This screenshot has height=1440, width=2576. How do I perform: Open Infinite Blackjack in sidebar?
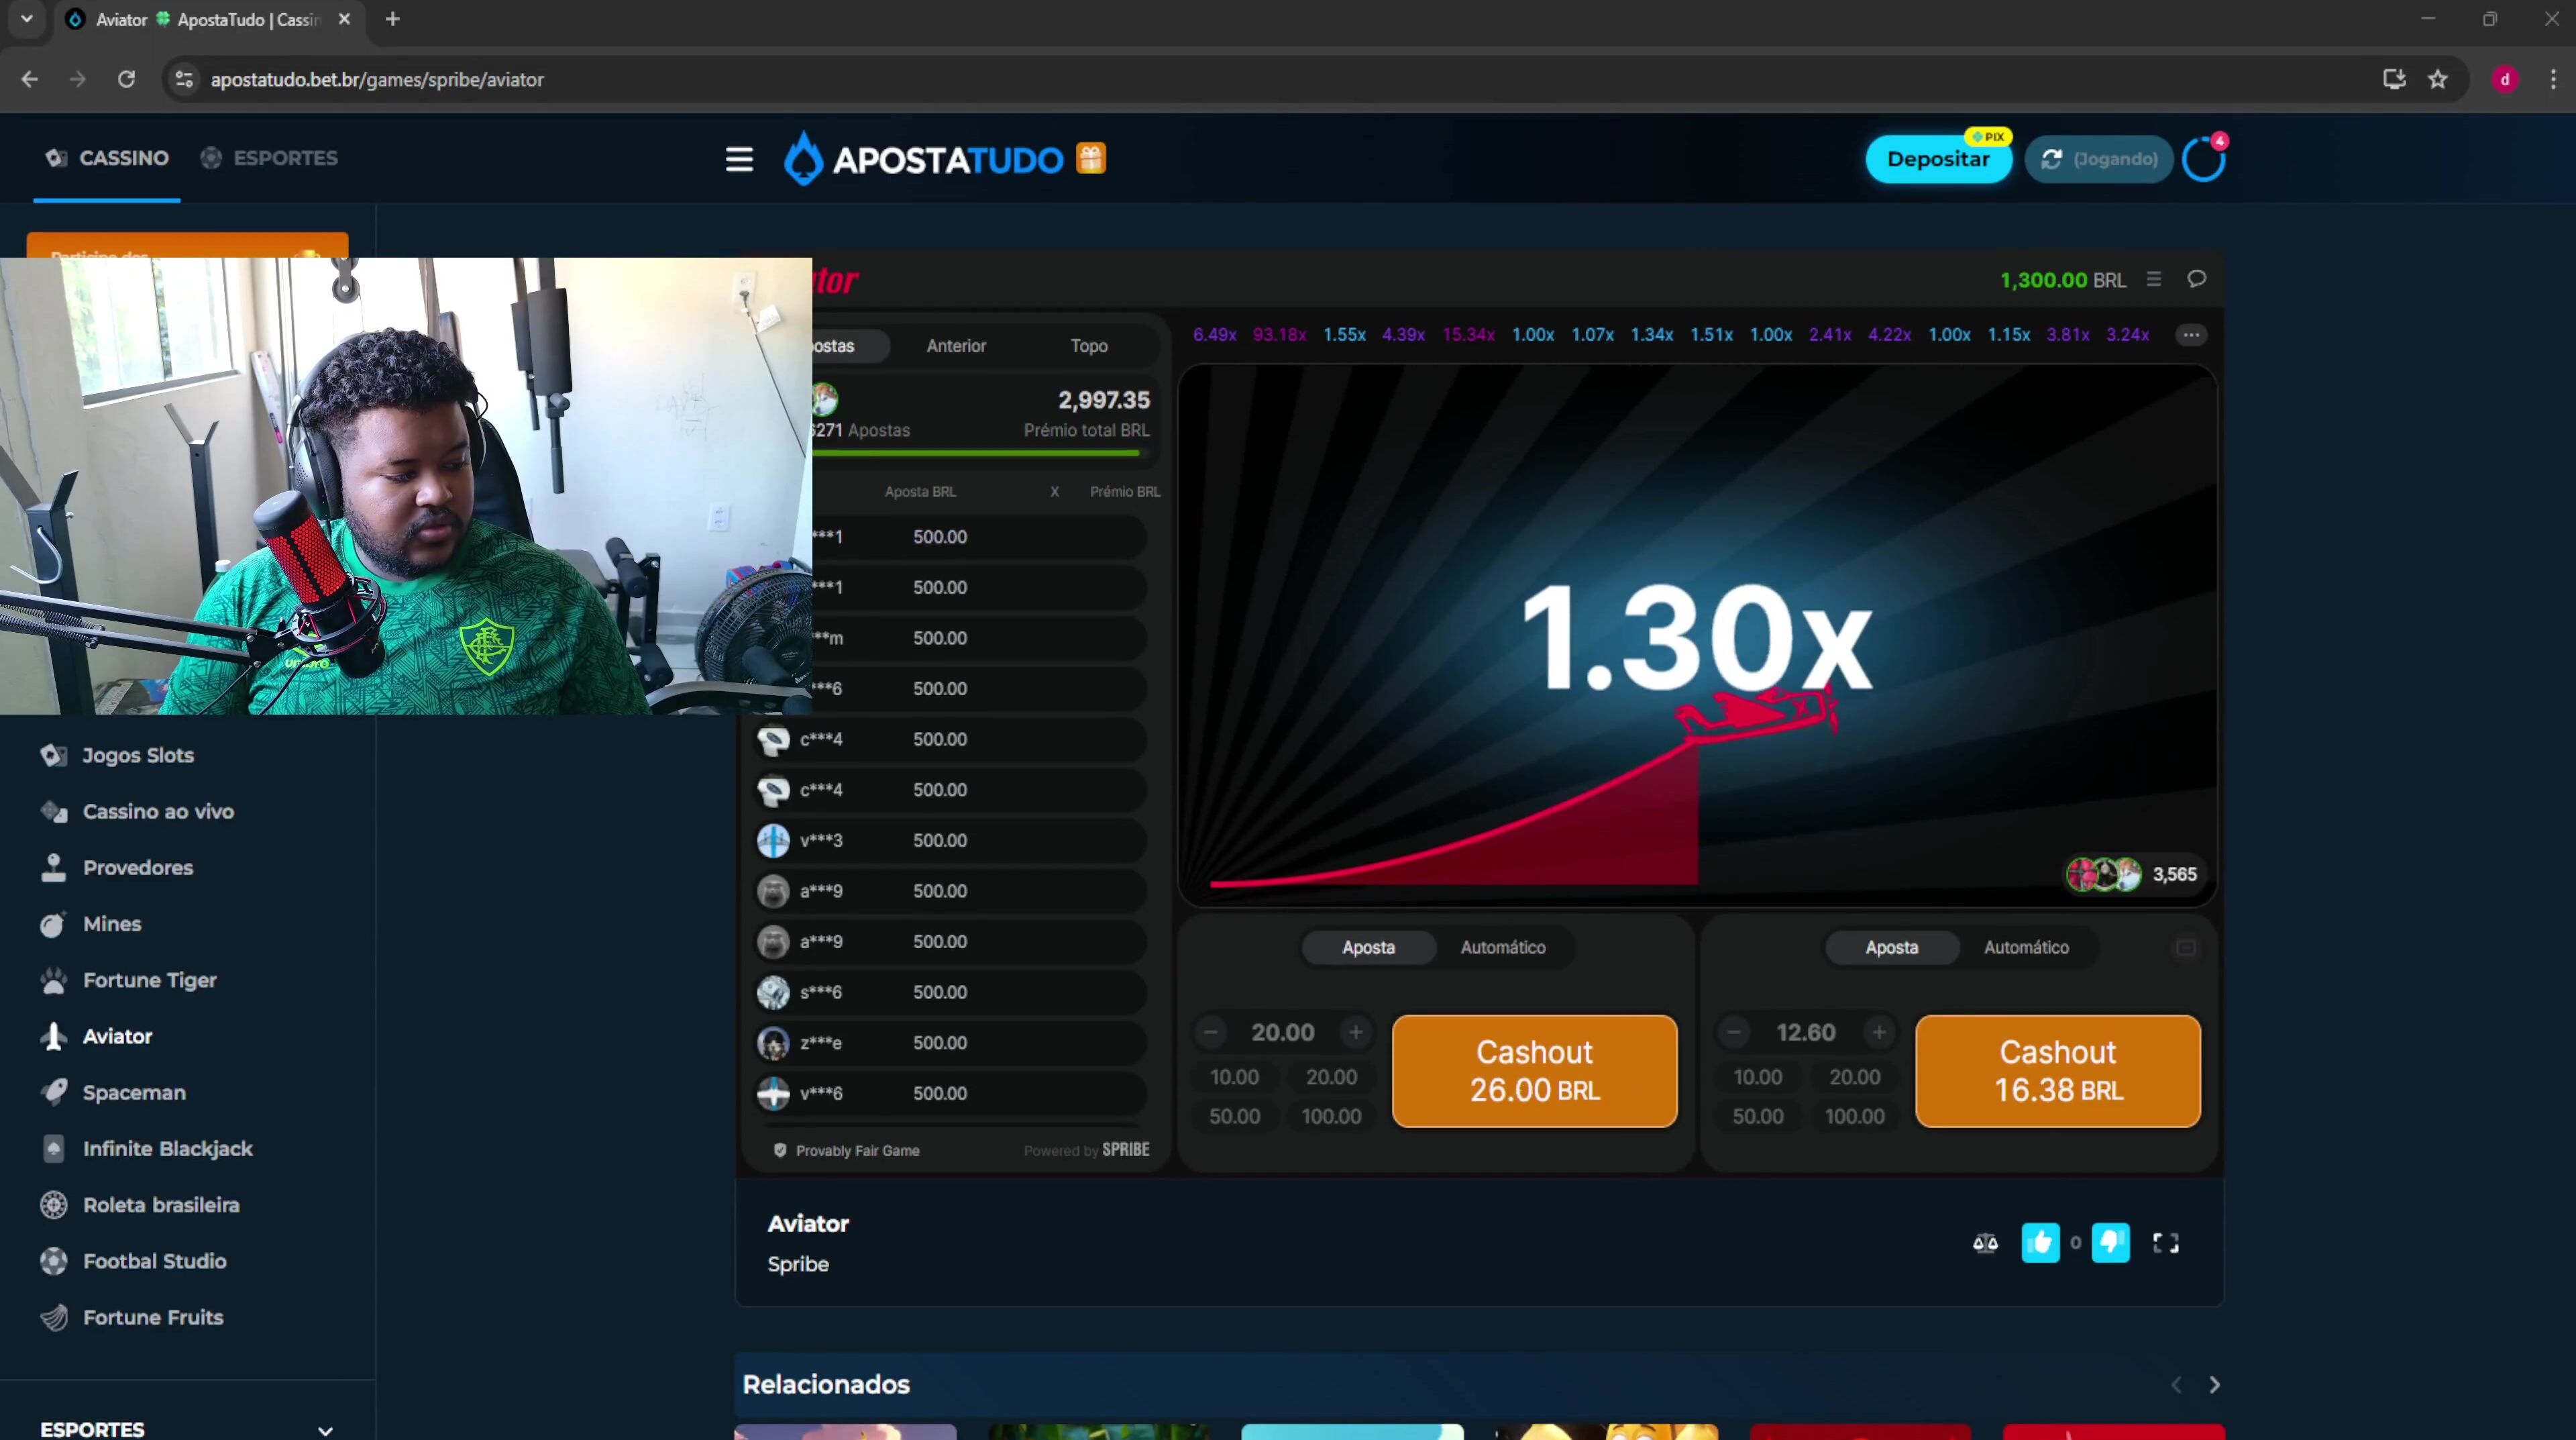pos(168,1149)
